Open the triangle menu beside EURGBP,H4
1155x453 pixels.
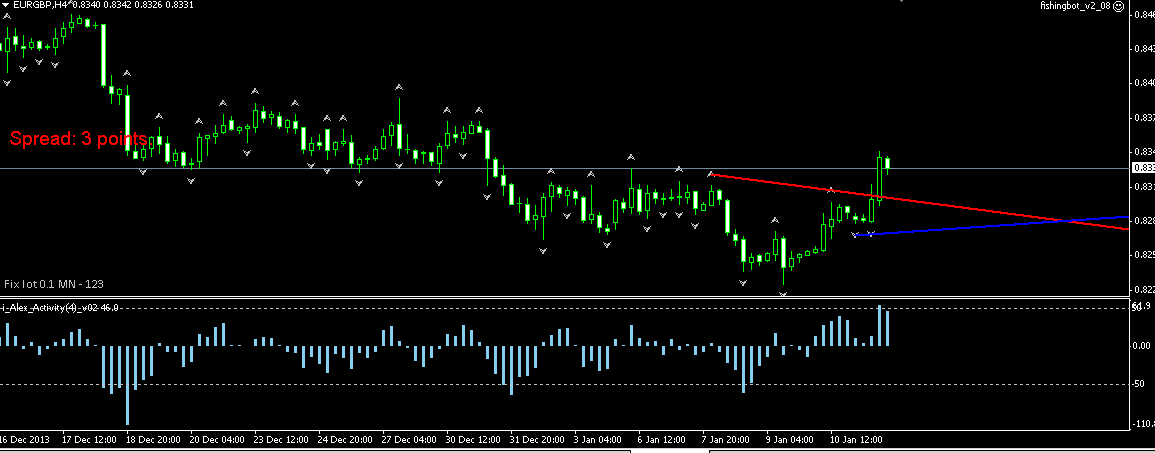[x=5, y=5]
